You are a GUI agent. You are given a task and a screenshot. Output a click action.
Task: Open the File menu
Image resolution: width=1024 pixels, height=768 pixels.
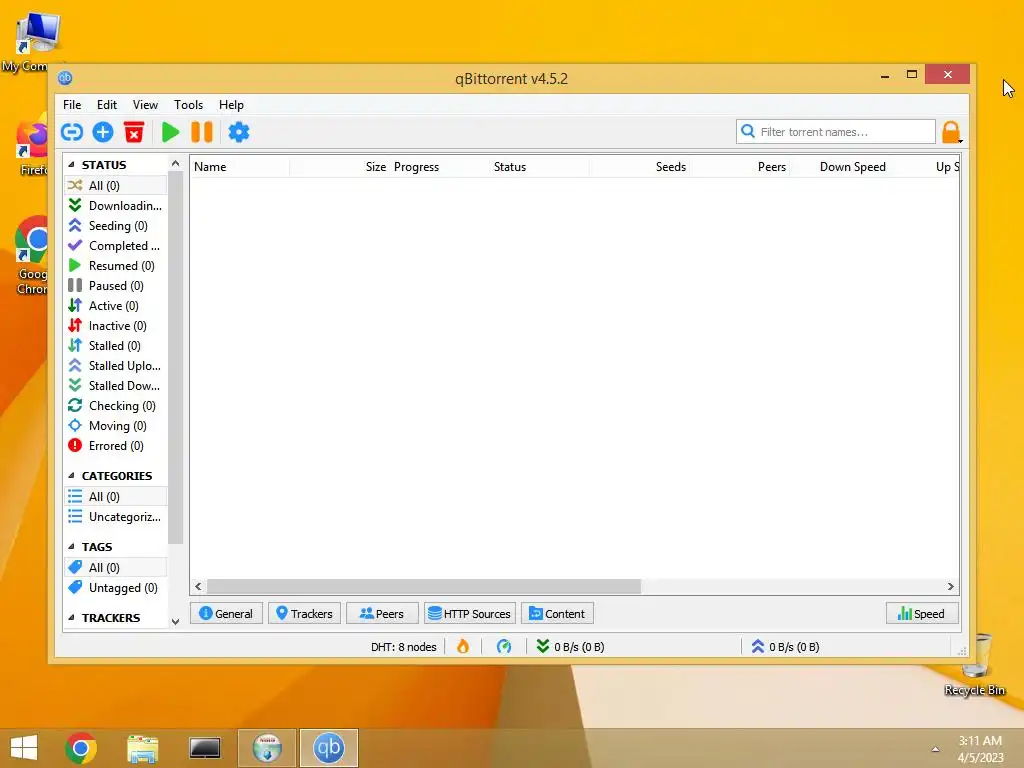click(x=72, y=104)
